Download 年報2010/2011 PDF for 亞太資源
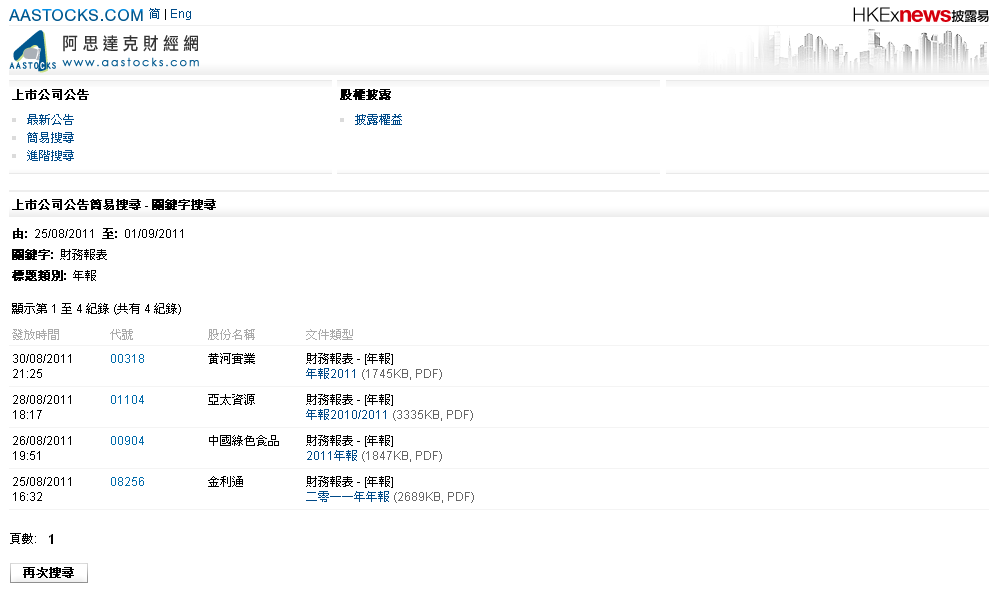 (346, 415)
